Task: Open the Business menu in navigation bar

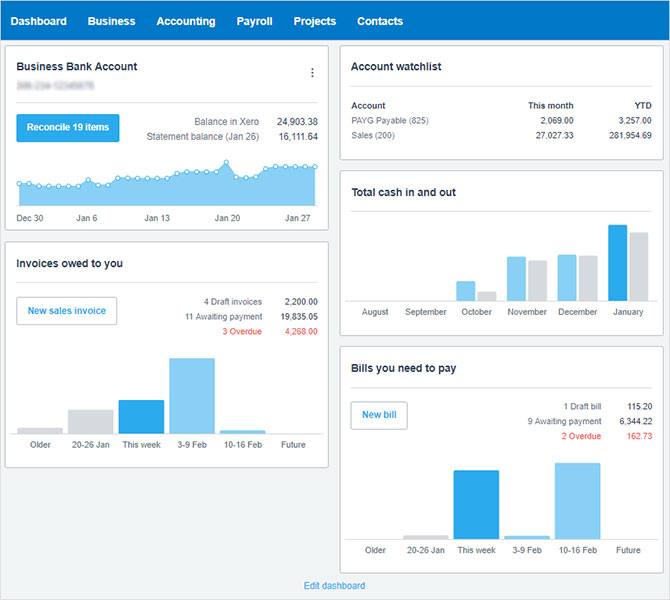Action: (111, 21)
